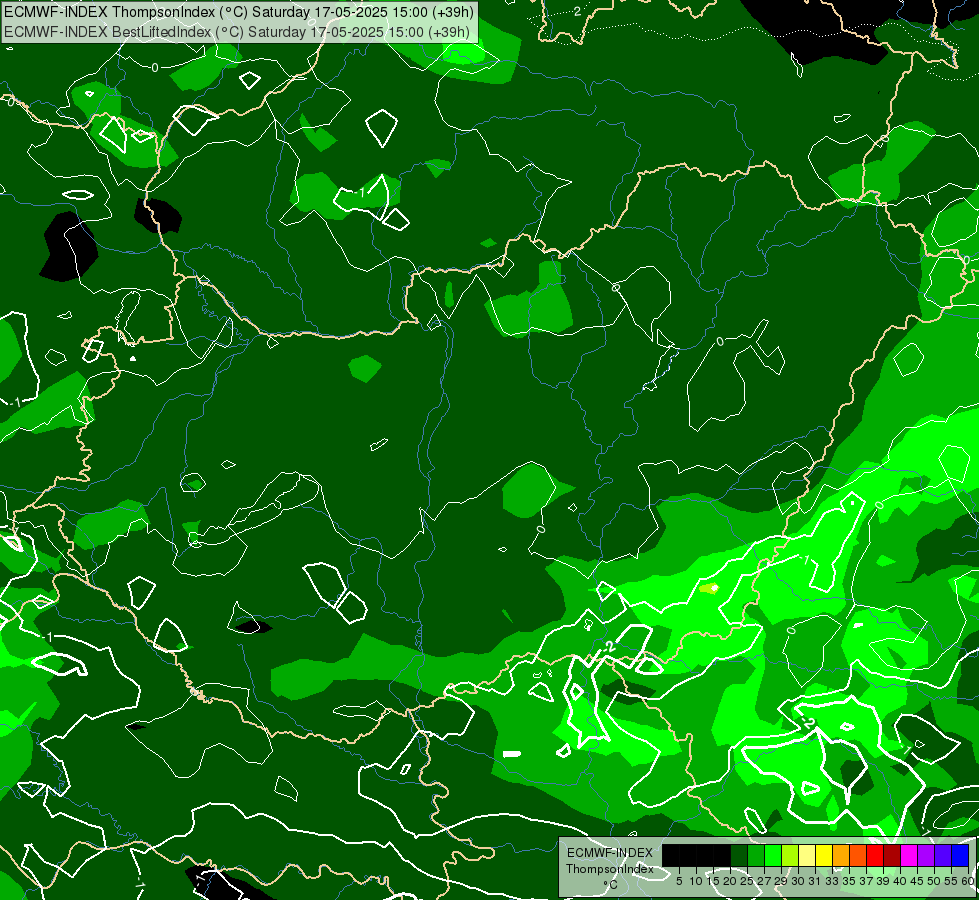Click the 'ECMWF-INDEX' label in the legend
The width and height of the screenshot is (979, 900).
click(x=610, y=853)
